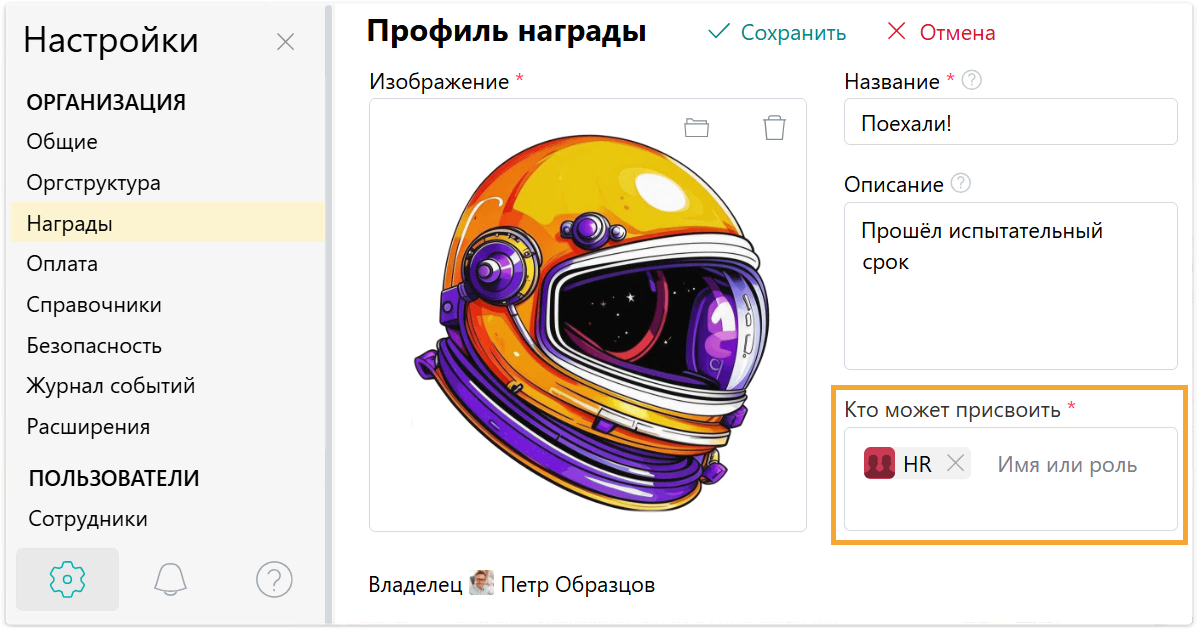Go to Оргструктура section

pyautogui.click(x=94, y=183)
